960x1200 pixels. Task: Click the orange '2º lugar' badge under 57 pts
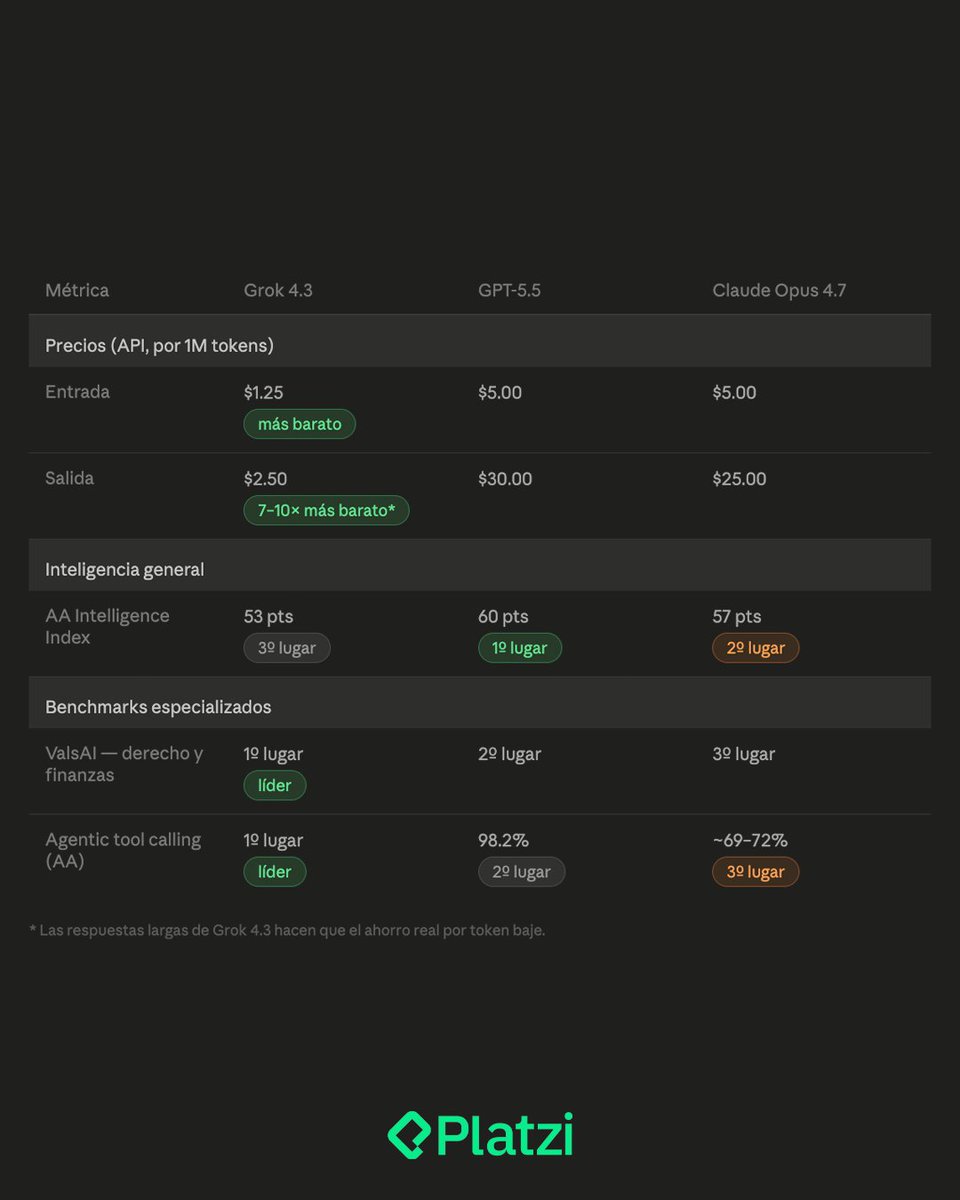tap(756, 648)
